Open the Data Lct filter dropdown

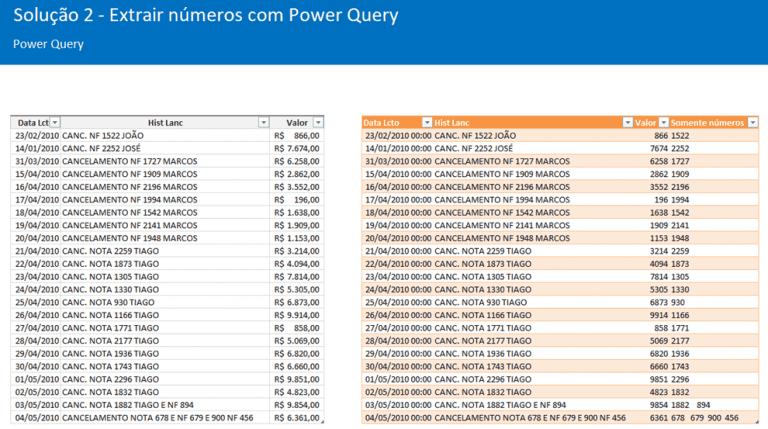(55, 122)
